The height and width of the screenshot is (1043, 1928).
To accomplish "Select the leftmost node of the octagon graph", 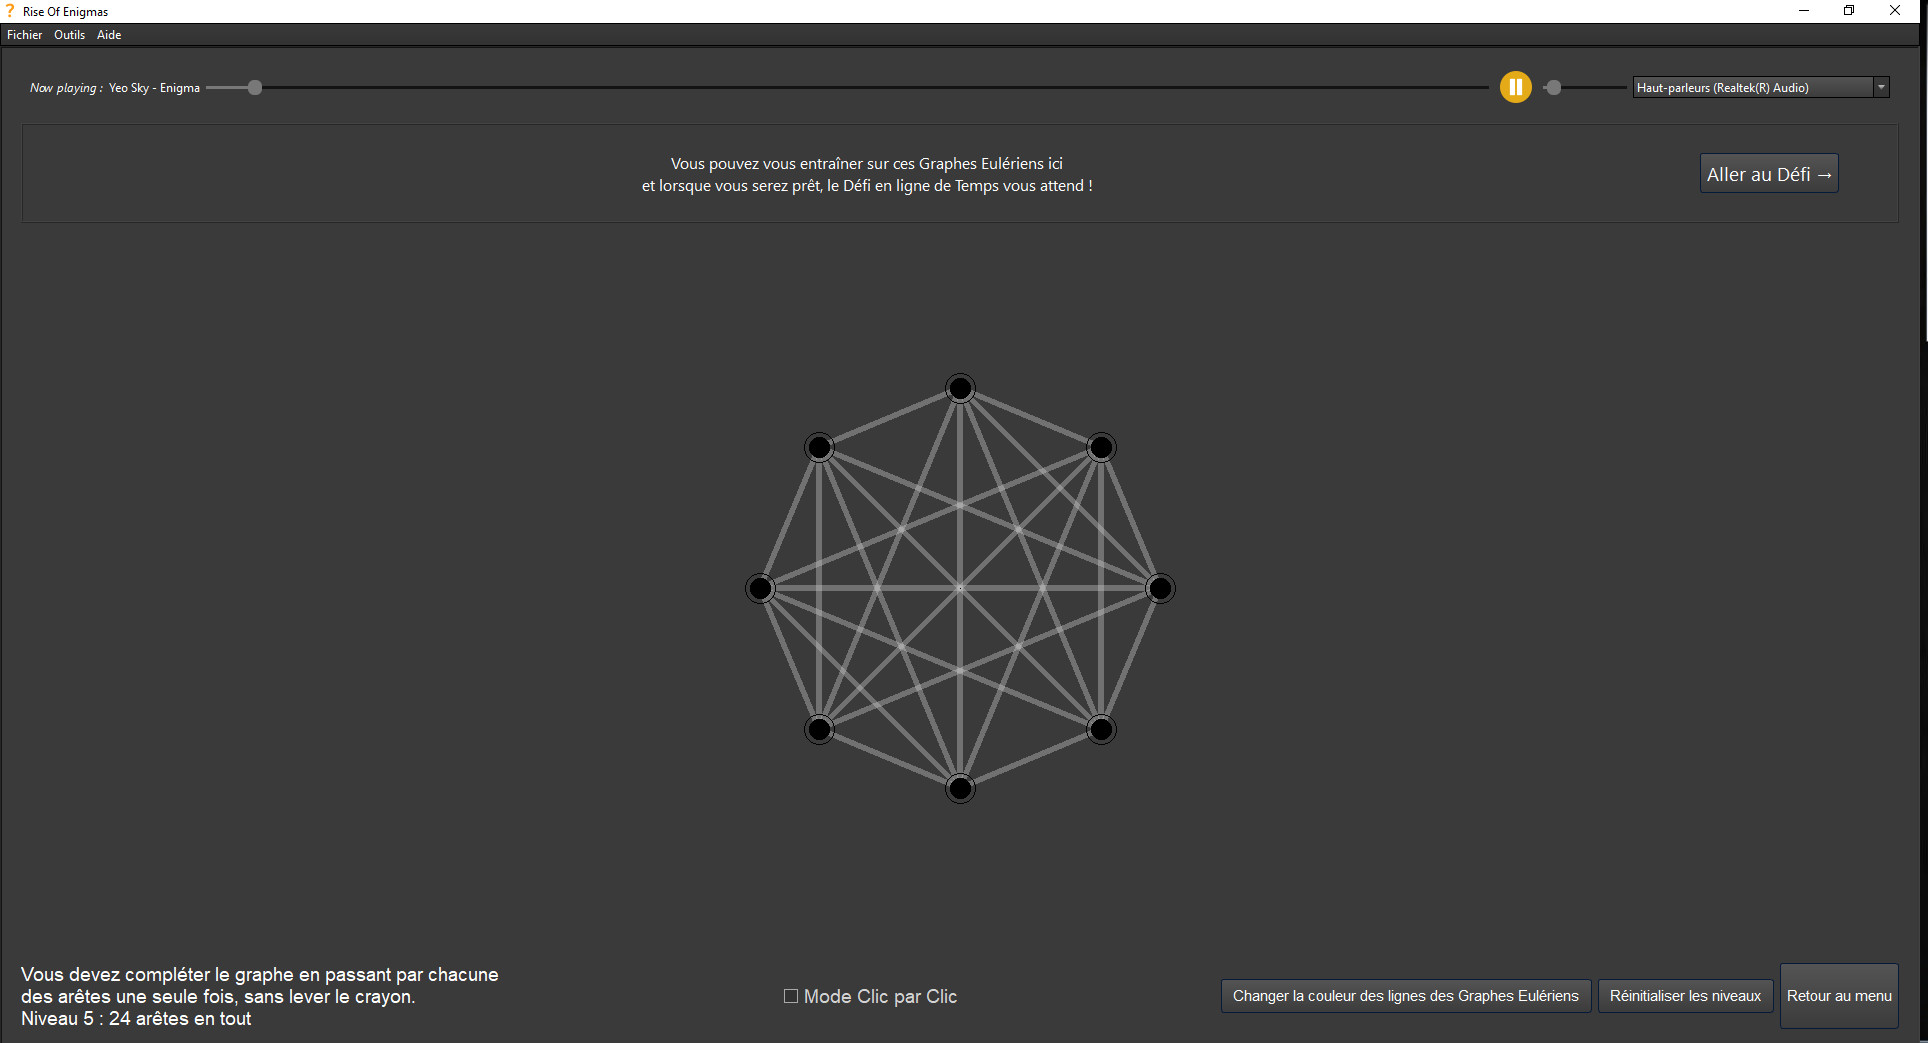I will click(x=760, y=588).
